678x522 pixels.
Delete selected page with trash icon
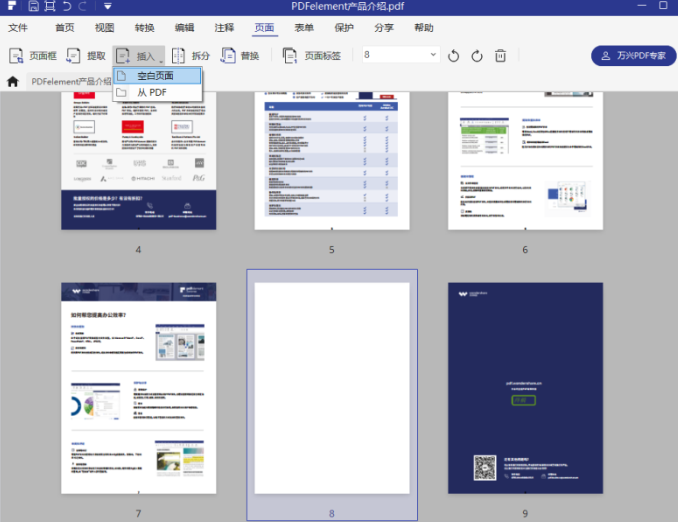(x=501, y=56)
